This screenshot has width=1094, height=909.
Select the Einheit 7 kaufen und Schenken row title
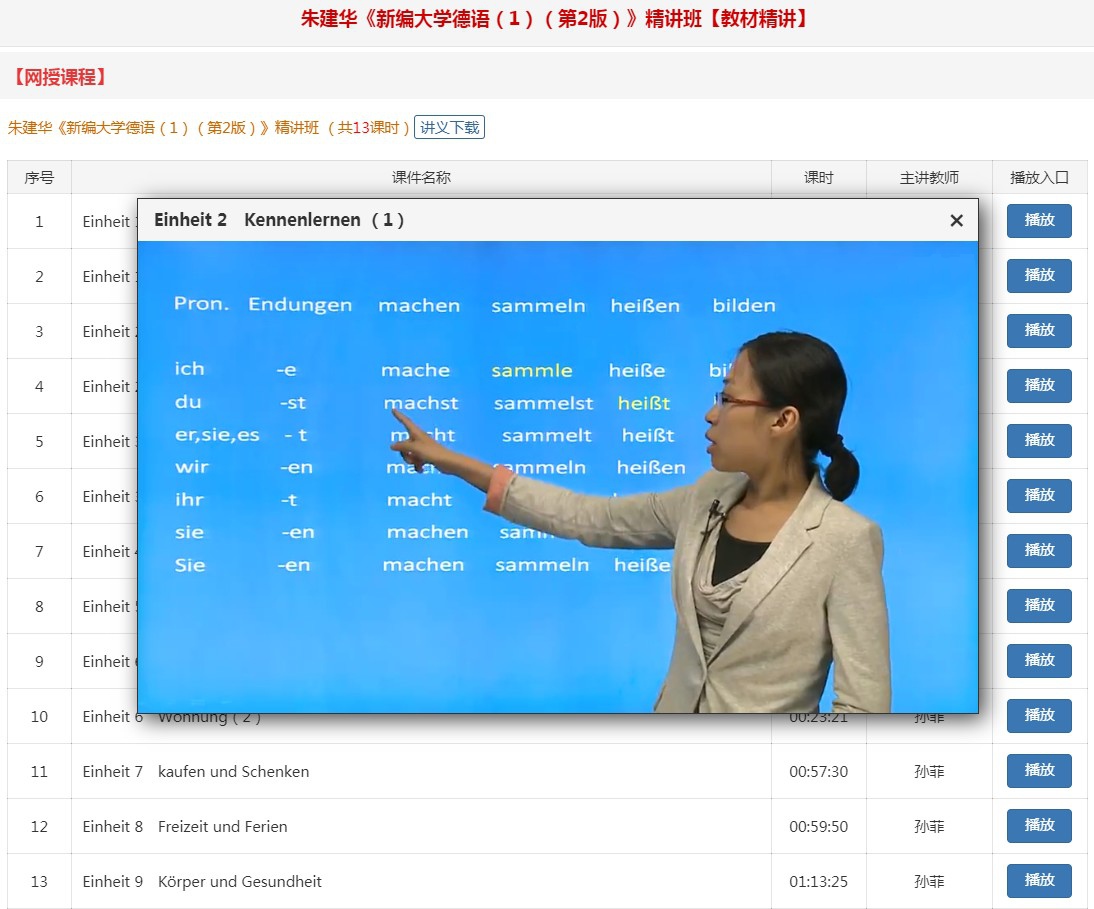pyautogui.click(x=196, y=772)
